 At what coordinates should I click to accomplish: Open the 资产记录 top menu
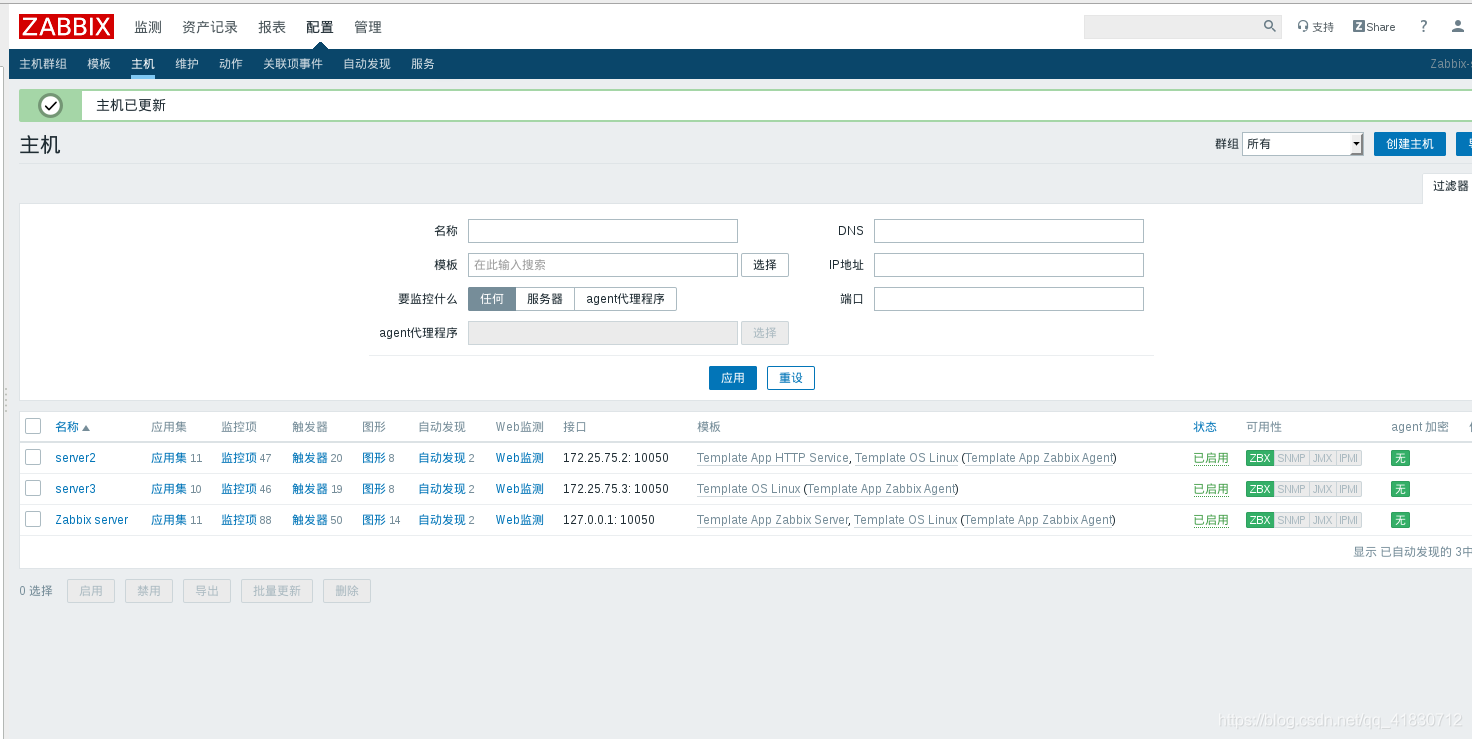210,27
